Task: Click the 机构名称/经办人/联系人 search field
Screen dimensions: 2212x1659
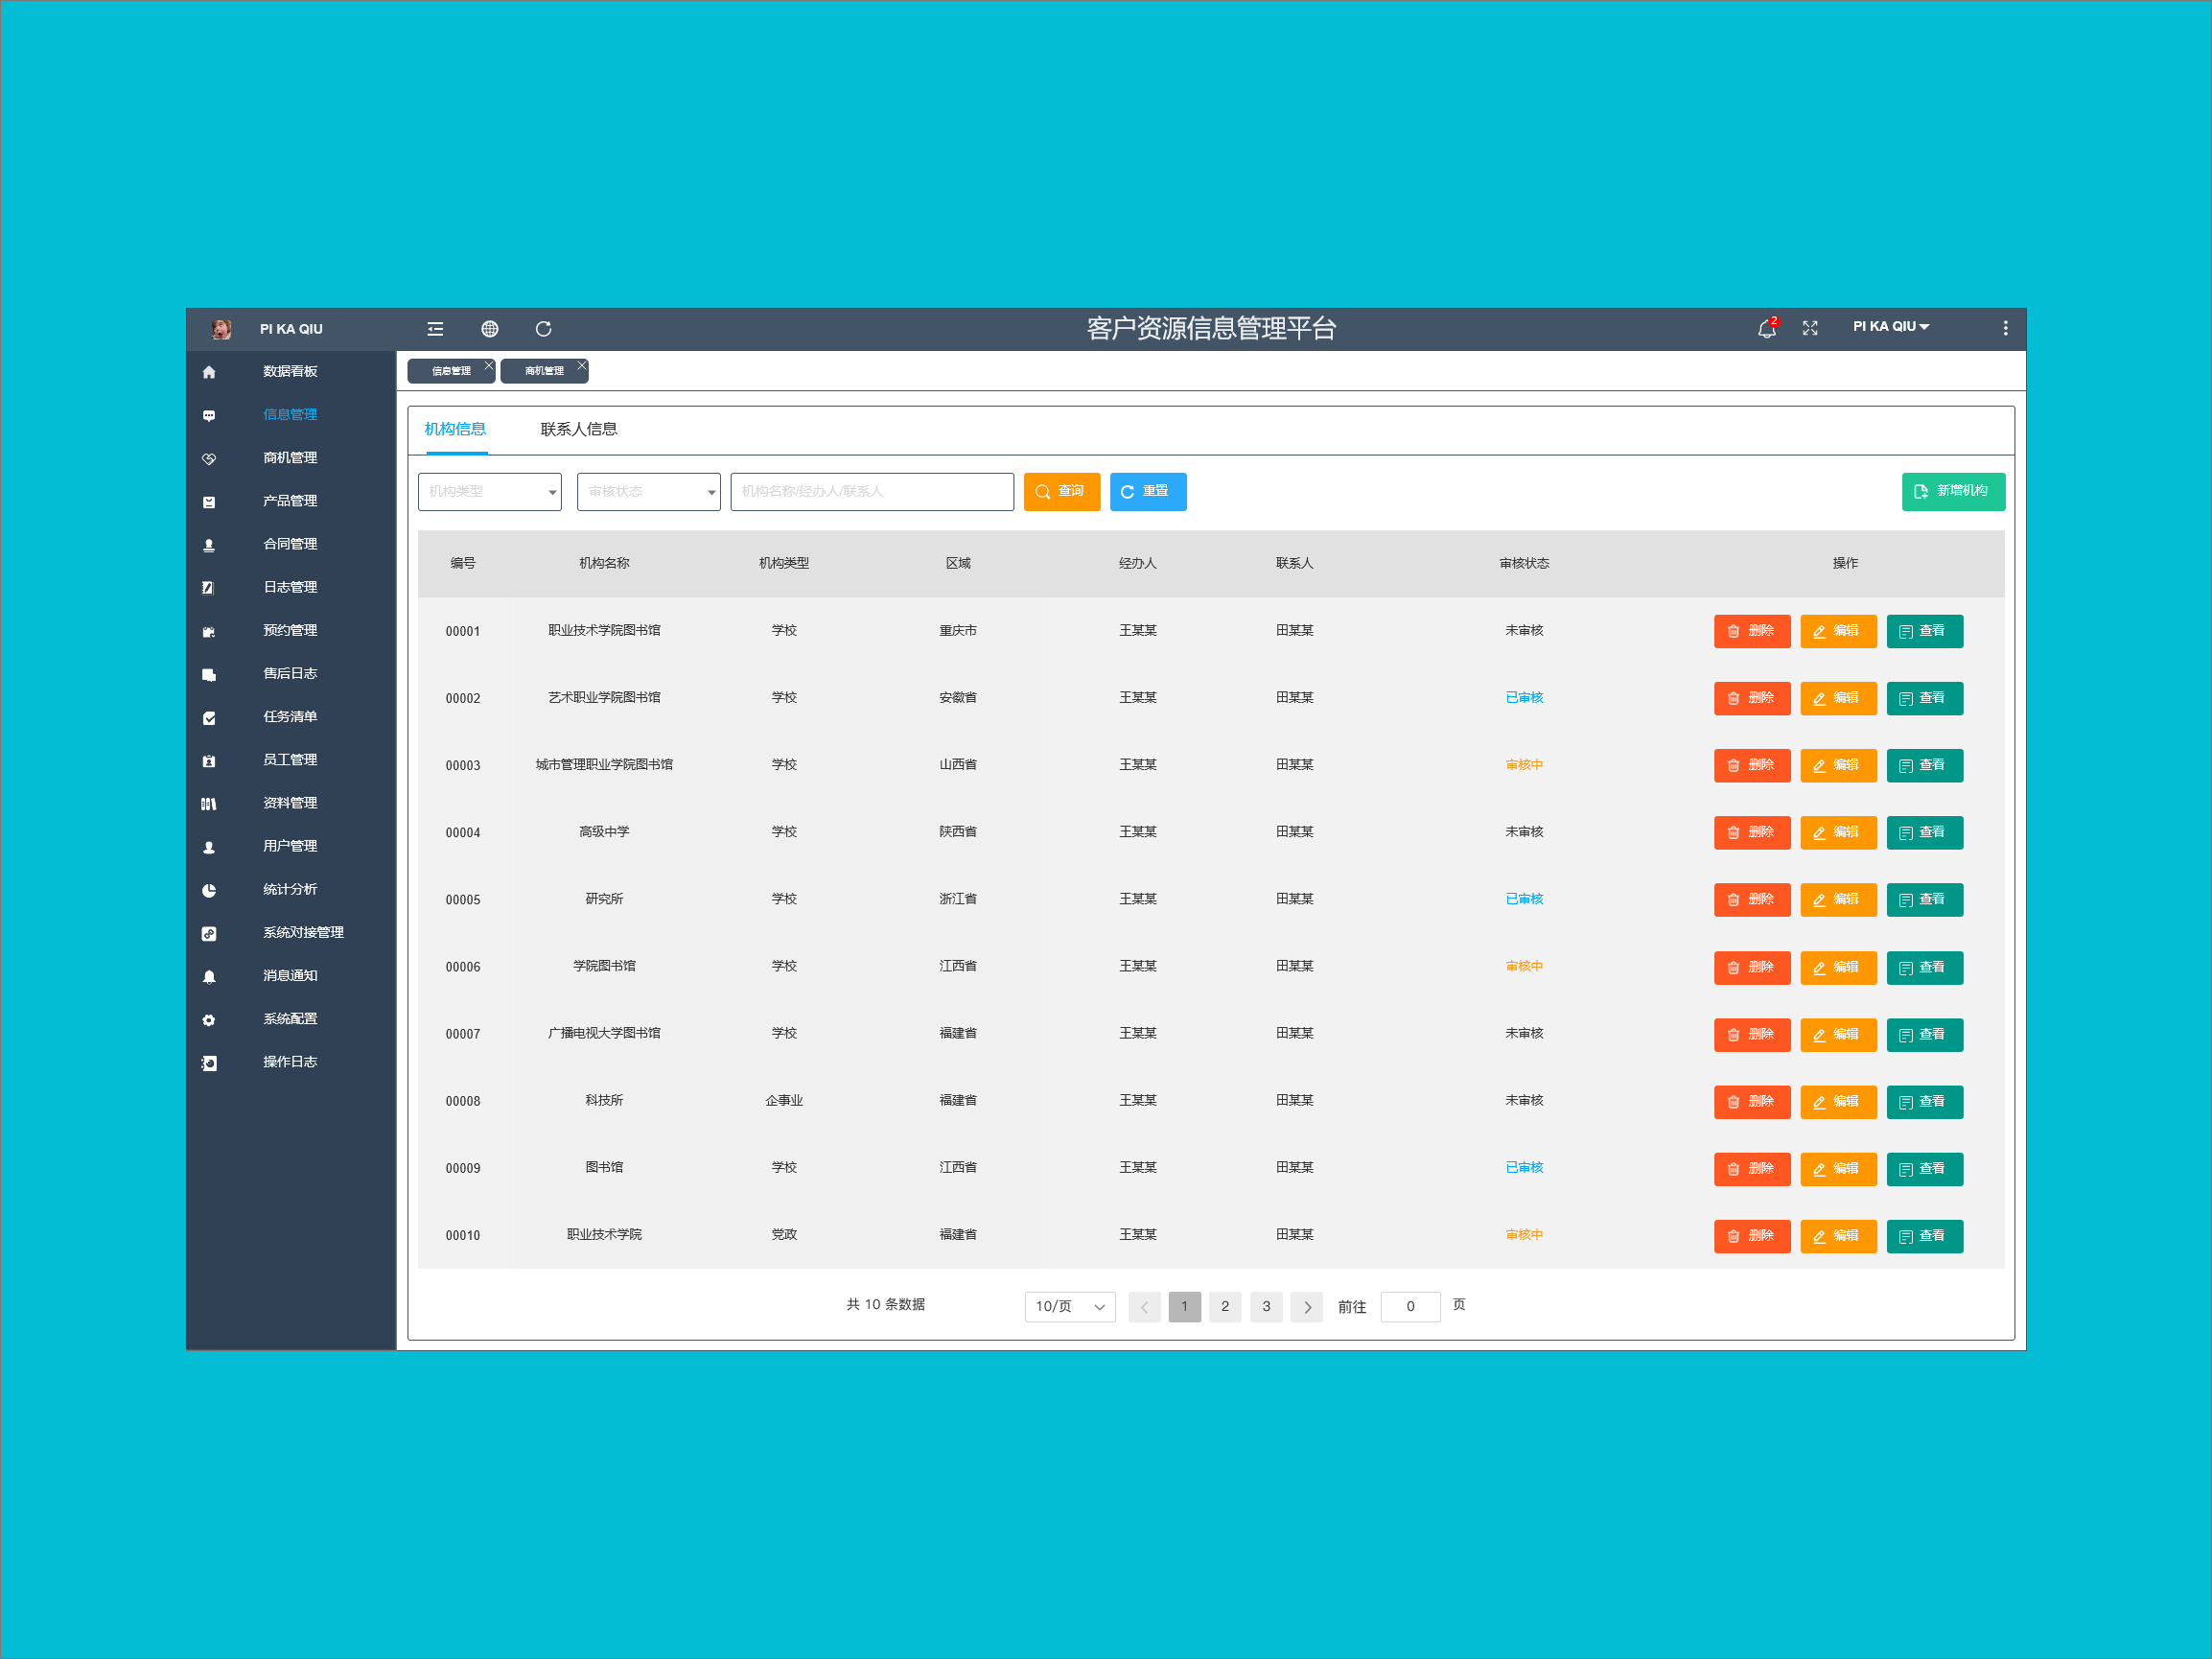Action: tap(872, 492)
